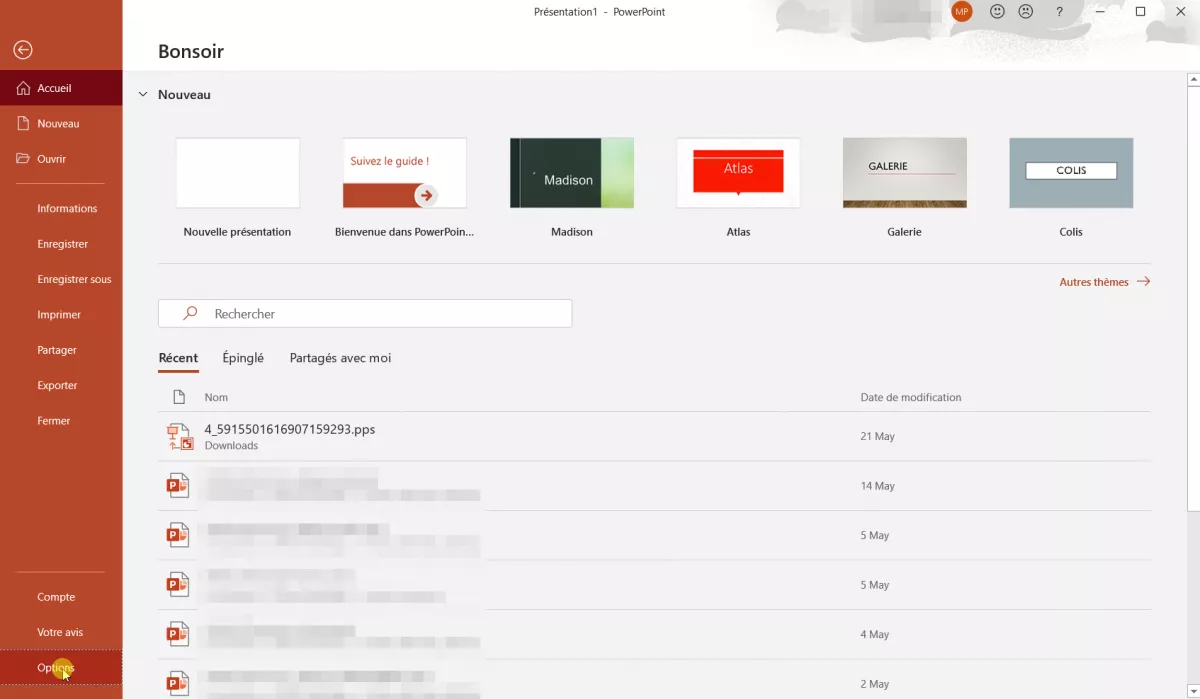Sort by Date de modification header

tap(911, 397)
